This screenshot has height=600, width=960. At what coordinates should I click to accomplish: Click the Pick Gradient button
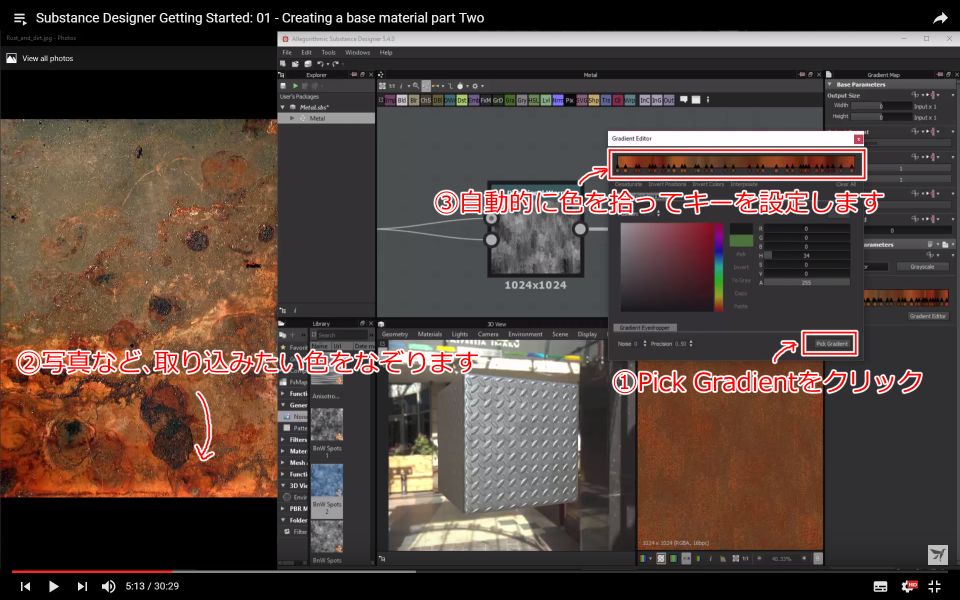point(831,343)
